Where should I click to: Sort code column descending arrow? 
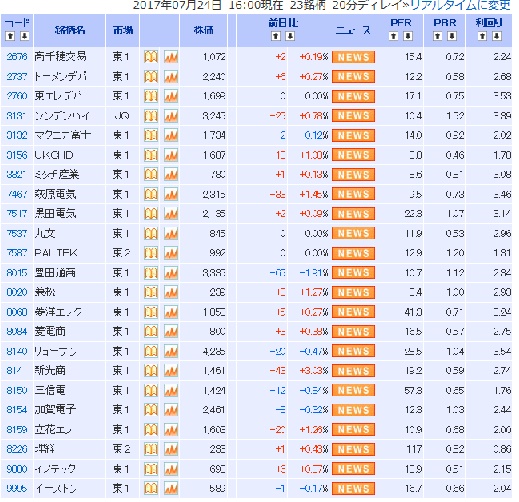[x=25, y=36]
